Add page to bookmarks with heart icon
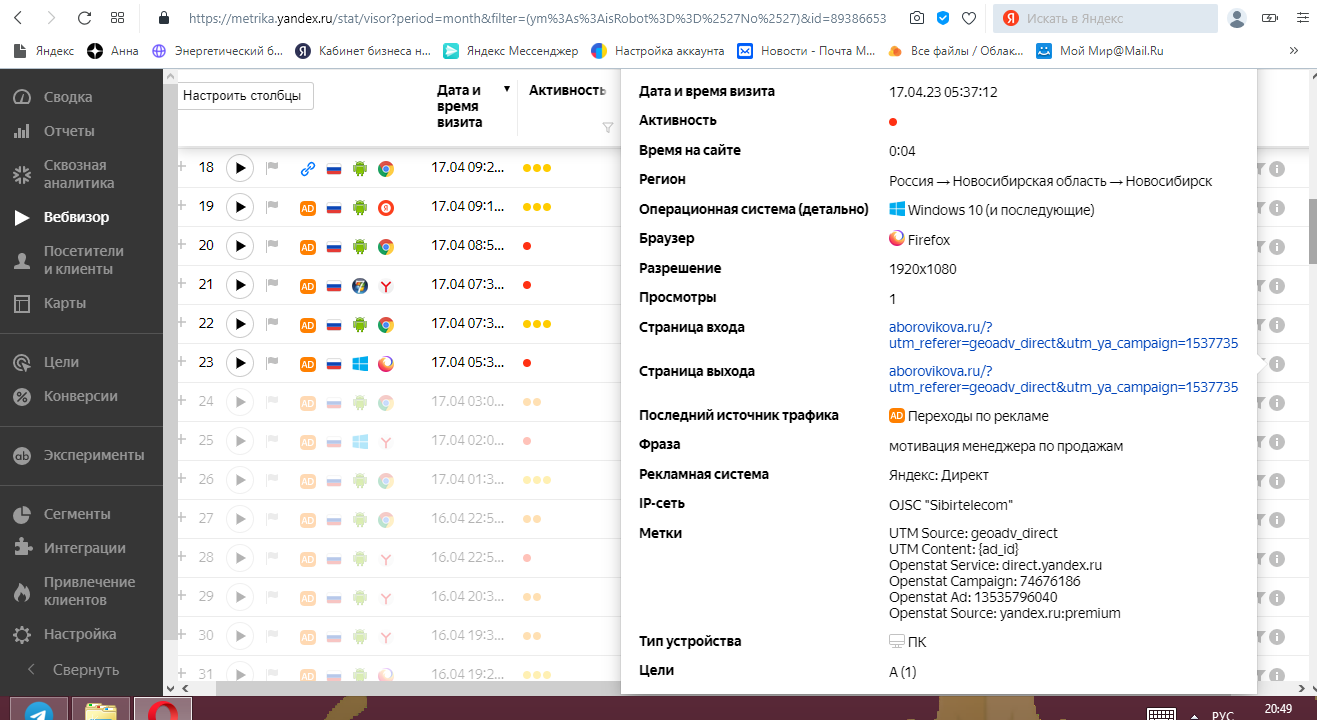The height and width of the screenshot is (720, 1317). click(969, 18)
